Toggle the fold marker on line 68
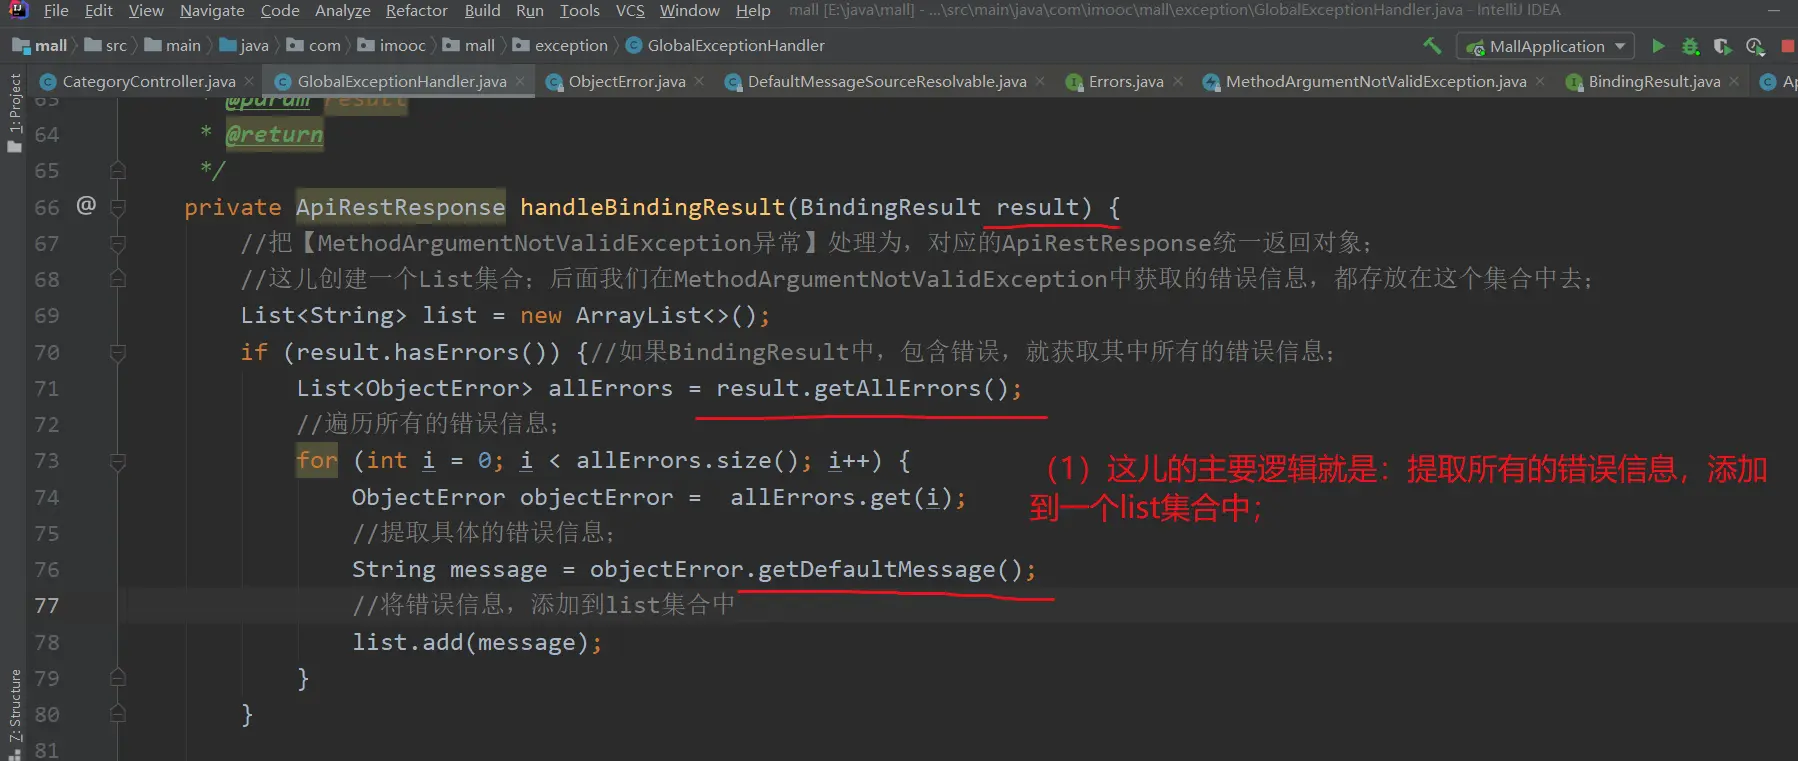 [x=118, y=279]
